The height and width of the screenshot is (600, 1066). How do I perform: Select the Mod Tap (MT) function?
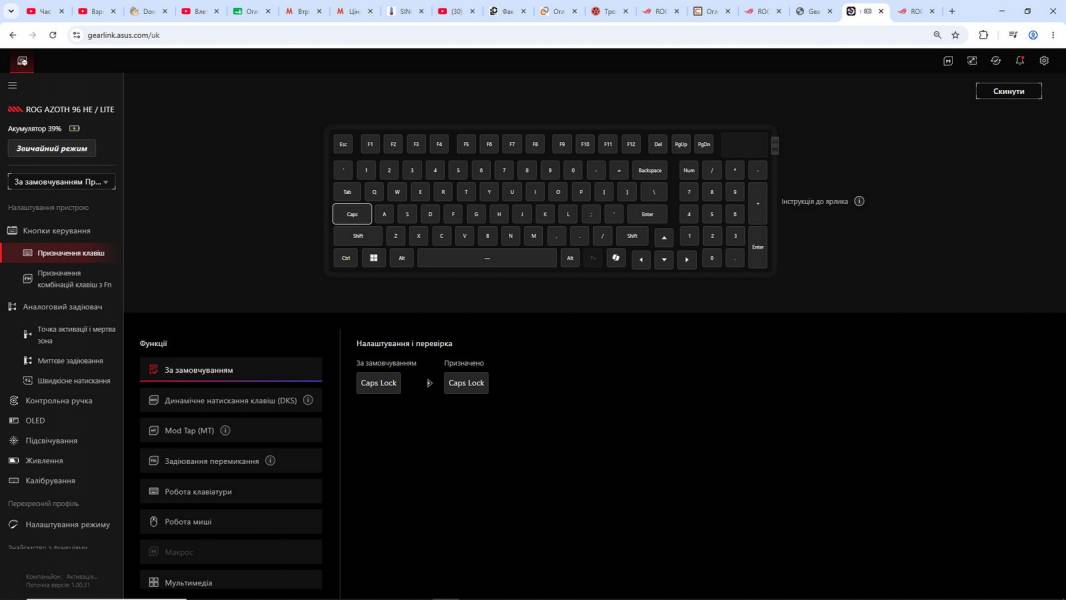click(230, 430)
